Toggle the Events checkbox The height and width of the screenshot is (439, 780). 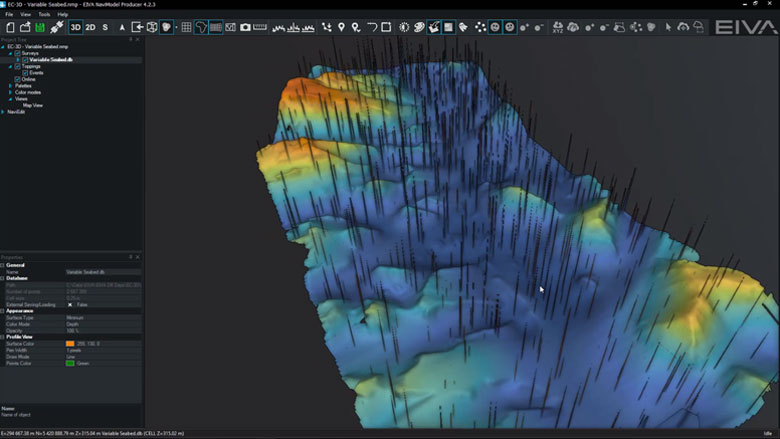pos(25,73)
